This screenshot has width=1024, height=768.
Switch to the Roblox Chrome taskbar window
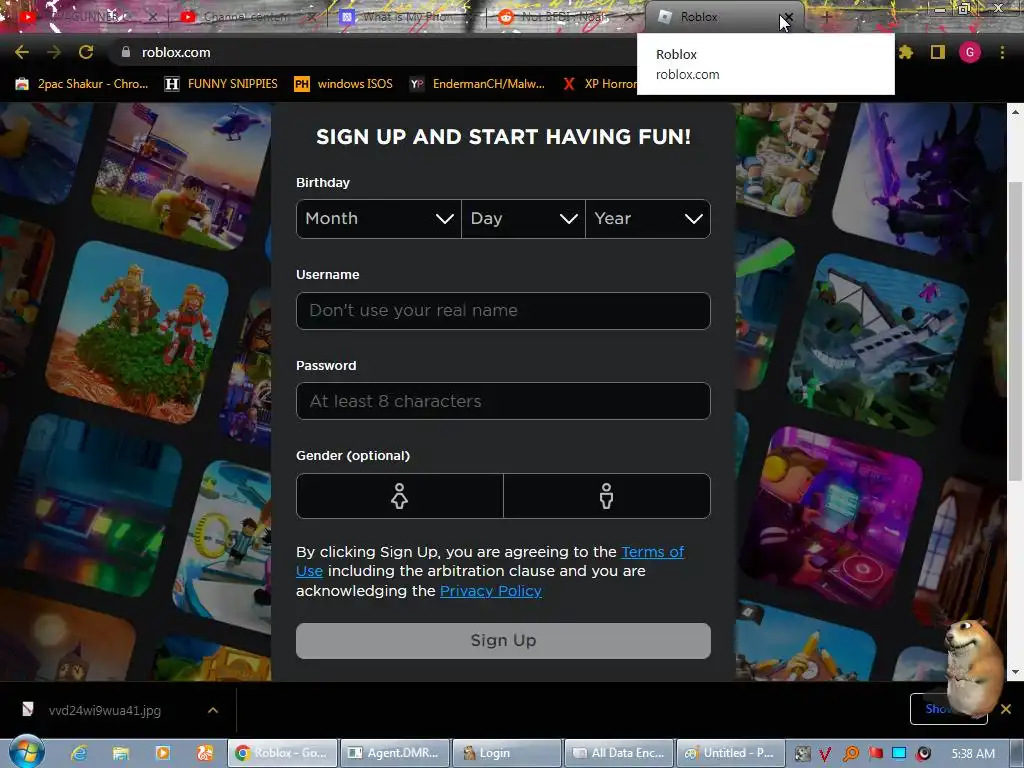282,753
